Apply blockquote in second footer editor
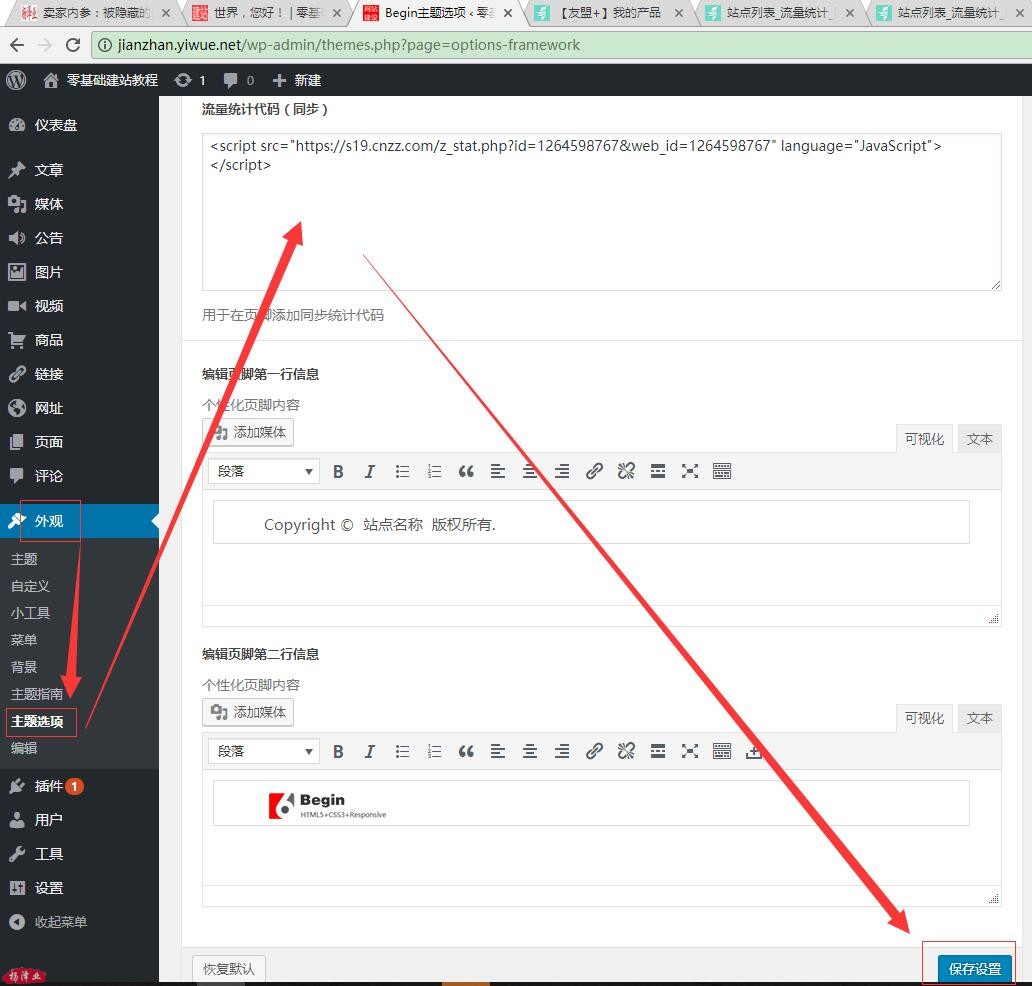This screenshot has width=1032, height=986. click(466, 751)
